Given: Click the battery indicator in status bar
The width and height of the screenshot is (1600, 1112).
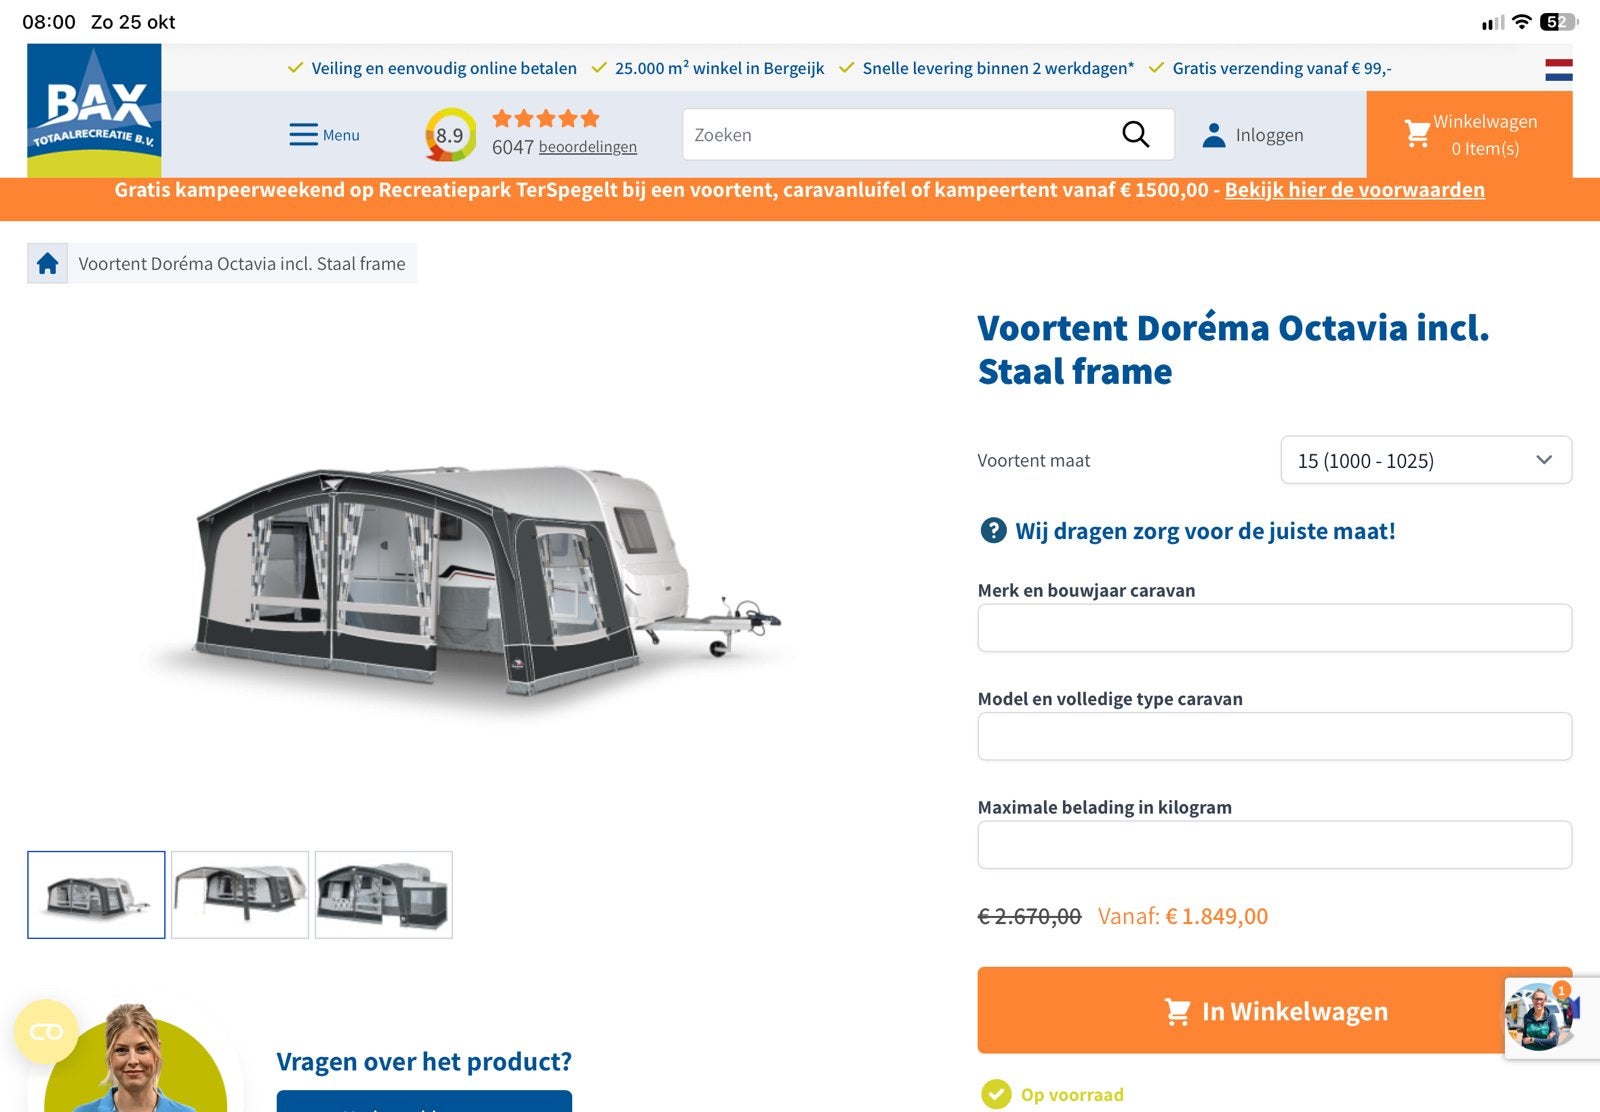Looking at the screenshot, I should pos(1558,22).
